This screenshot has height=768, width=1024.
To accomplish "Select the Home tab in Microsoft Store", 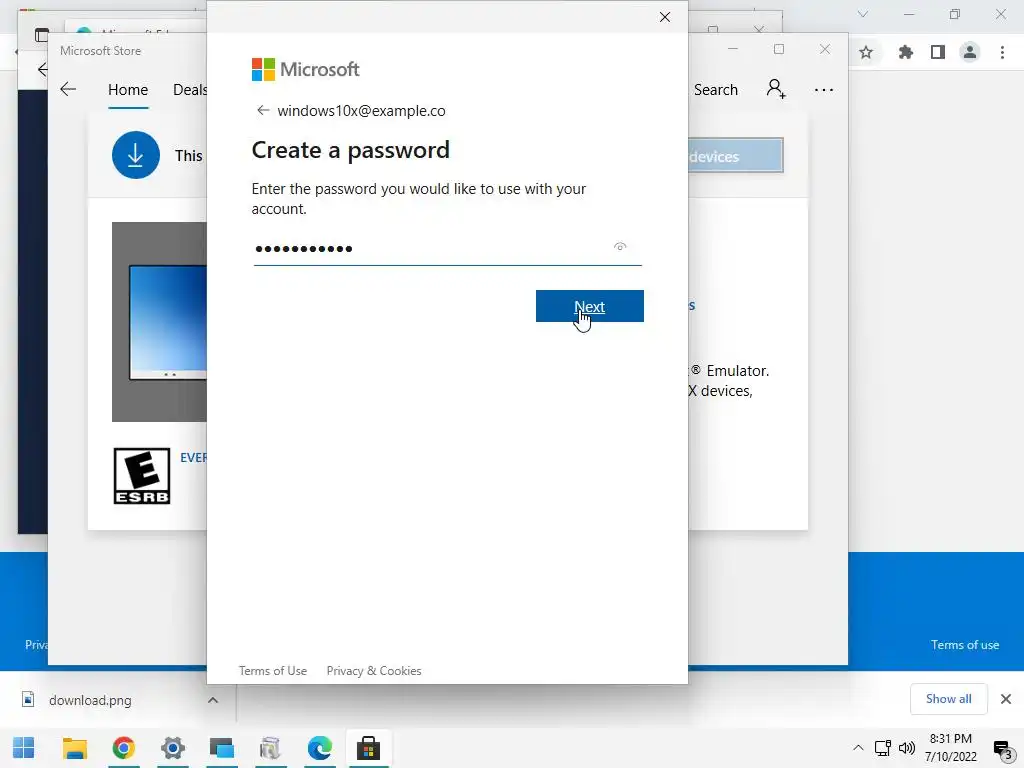I will point(128,89).
